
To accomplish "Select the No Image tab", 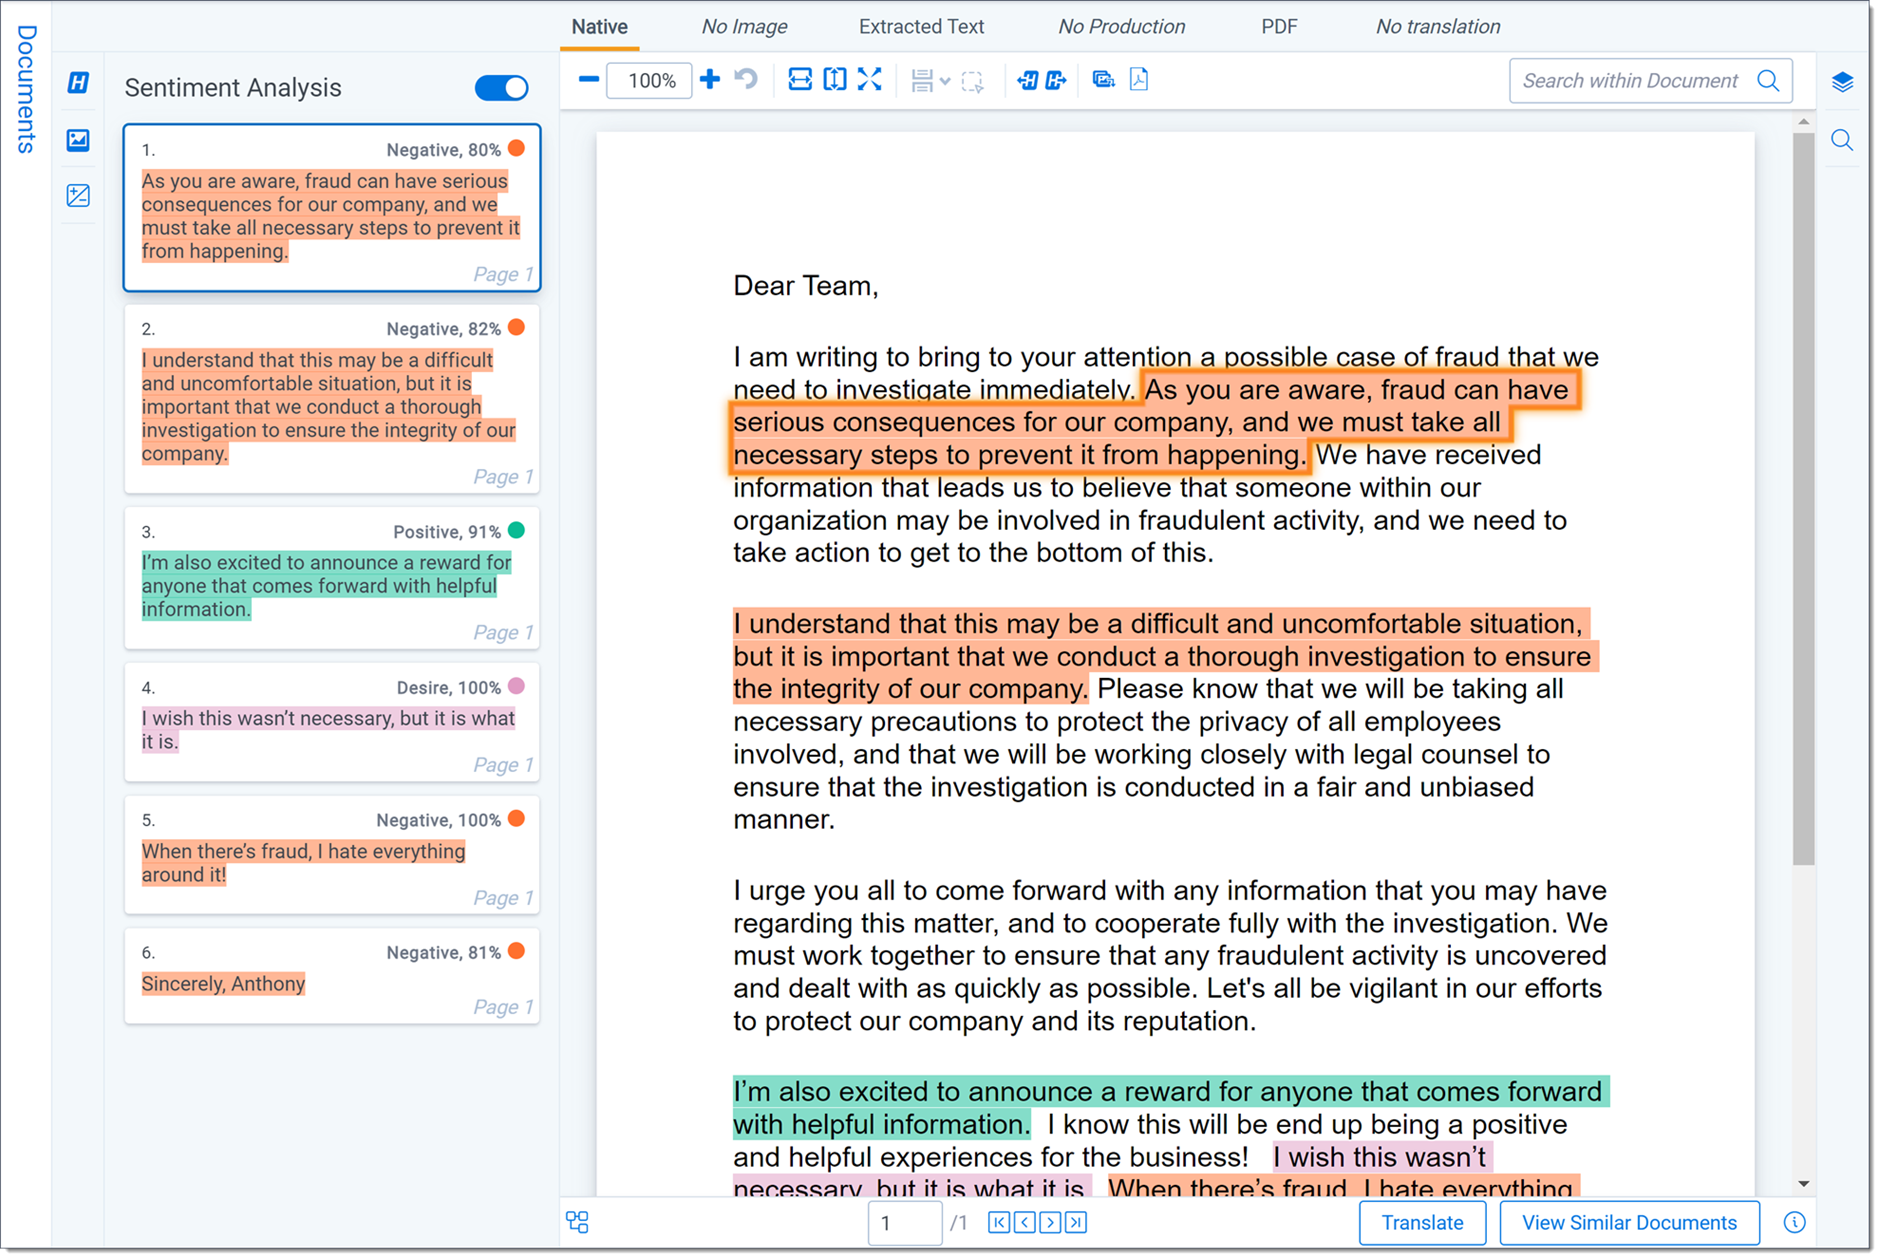I will click(x=744, y=26).
